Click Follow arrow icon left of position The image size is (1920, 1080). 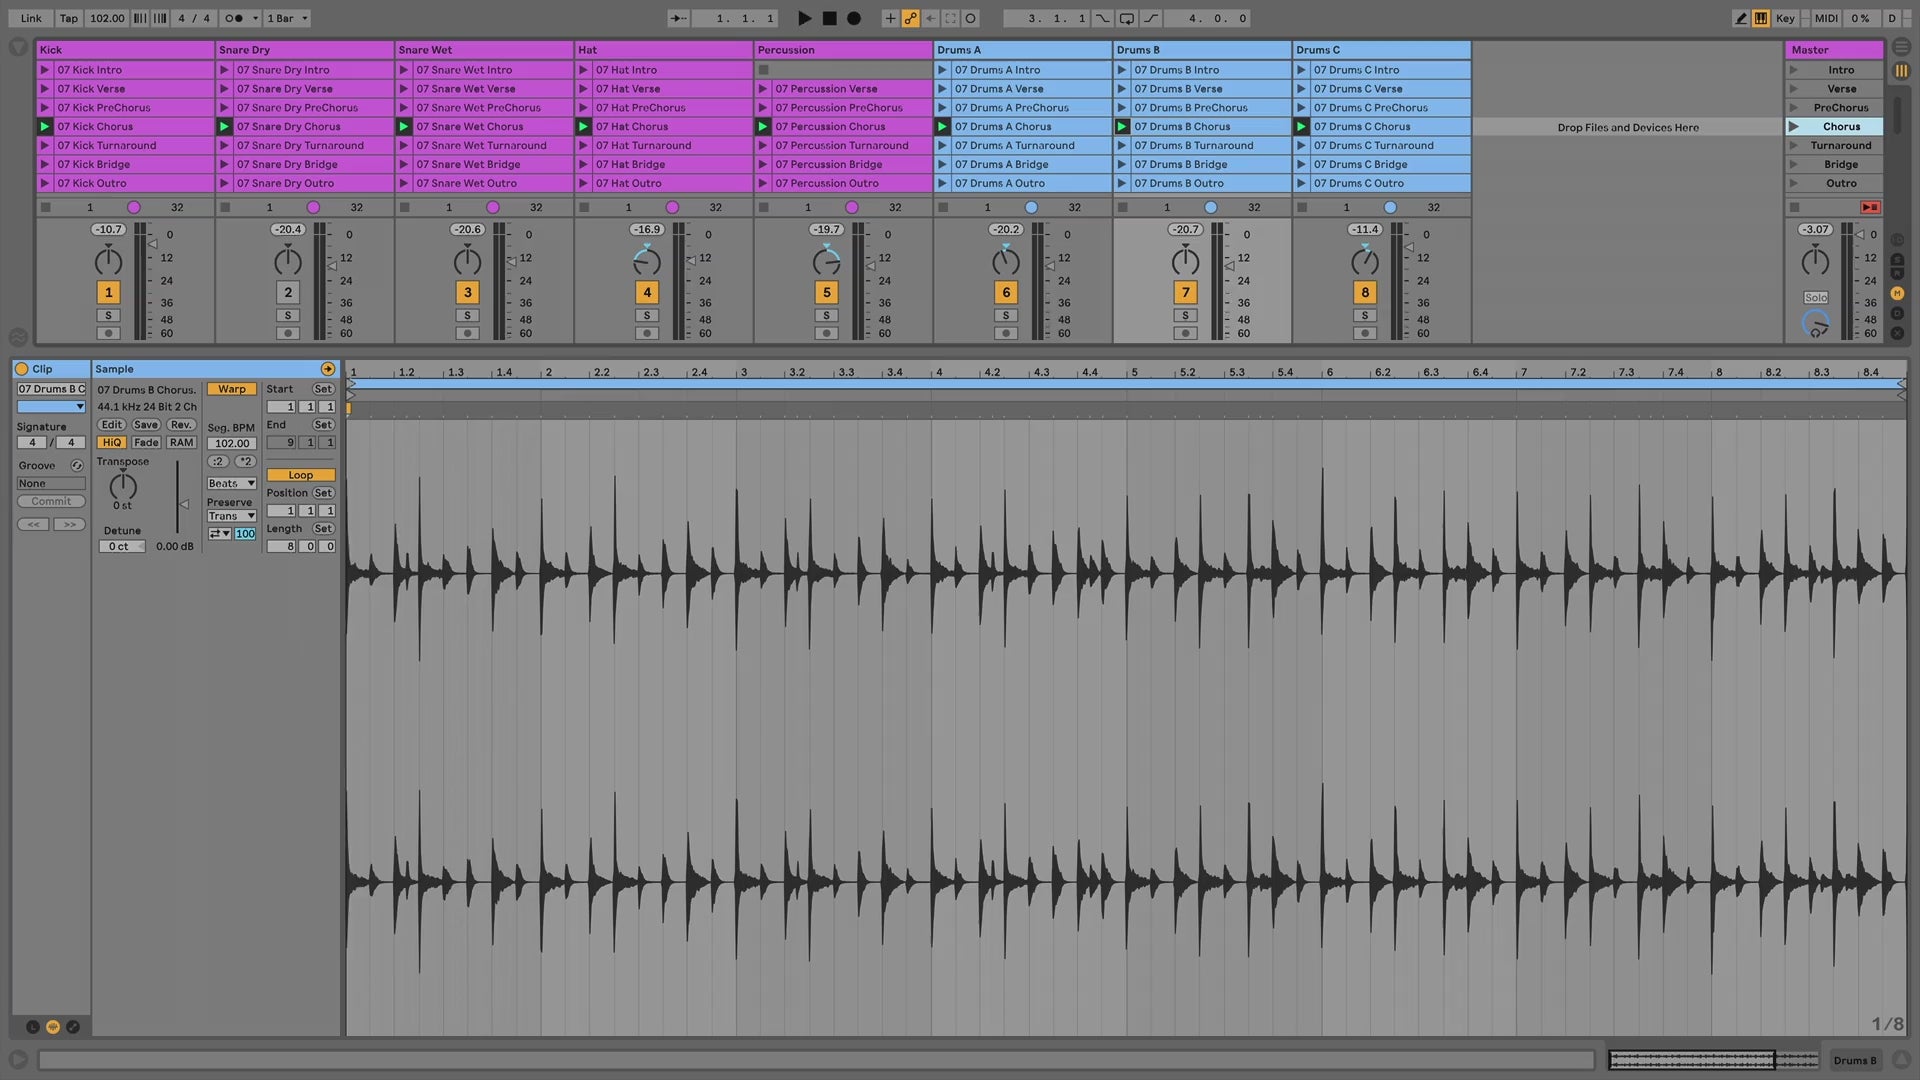[677, 18]
